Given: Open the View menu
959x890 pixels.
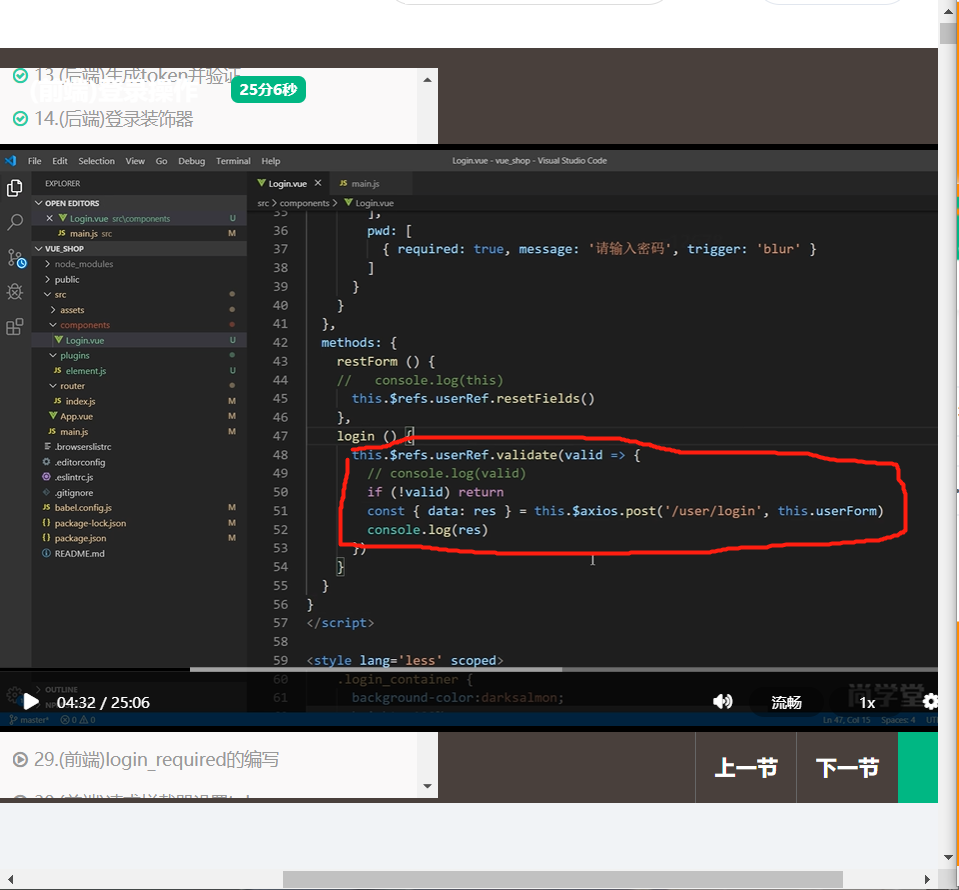Looking at the screenshot, I should tap(135, 161).
